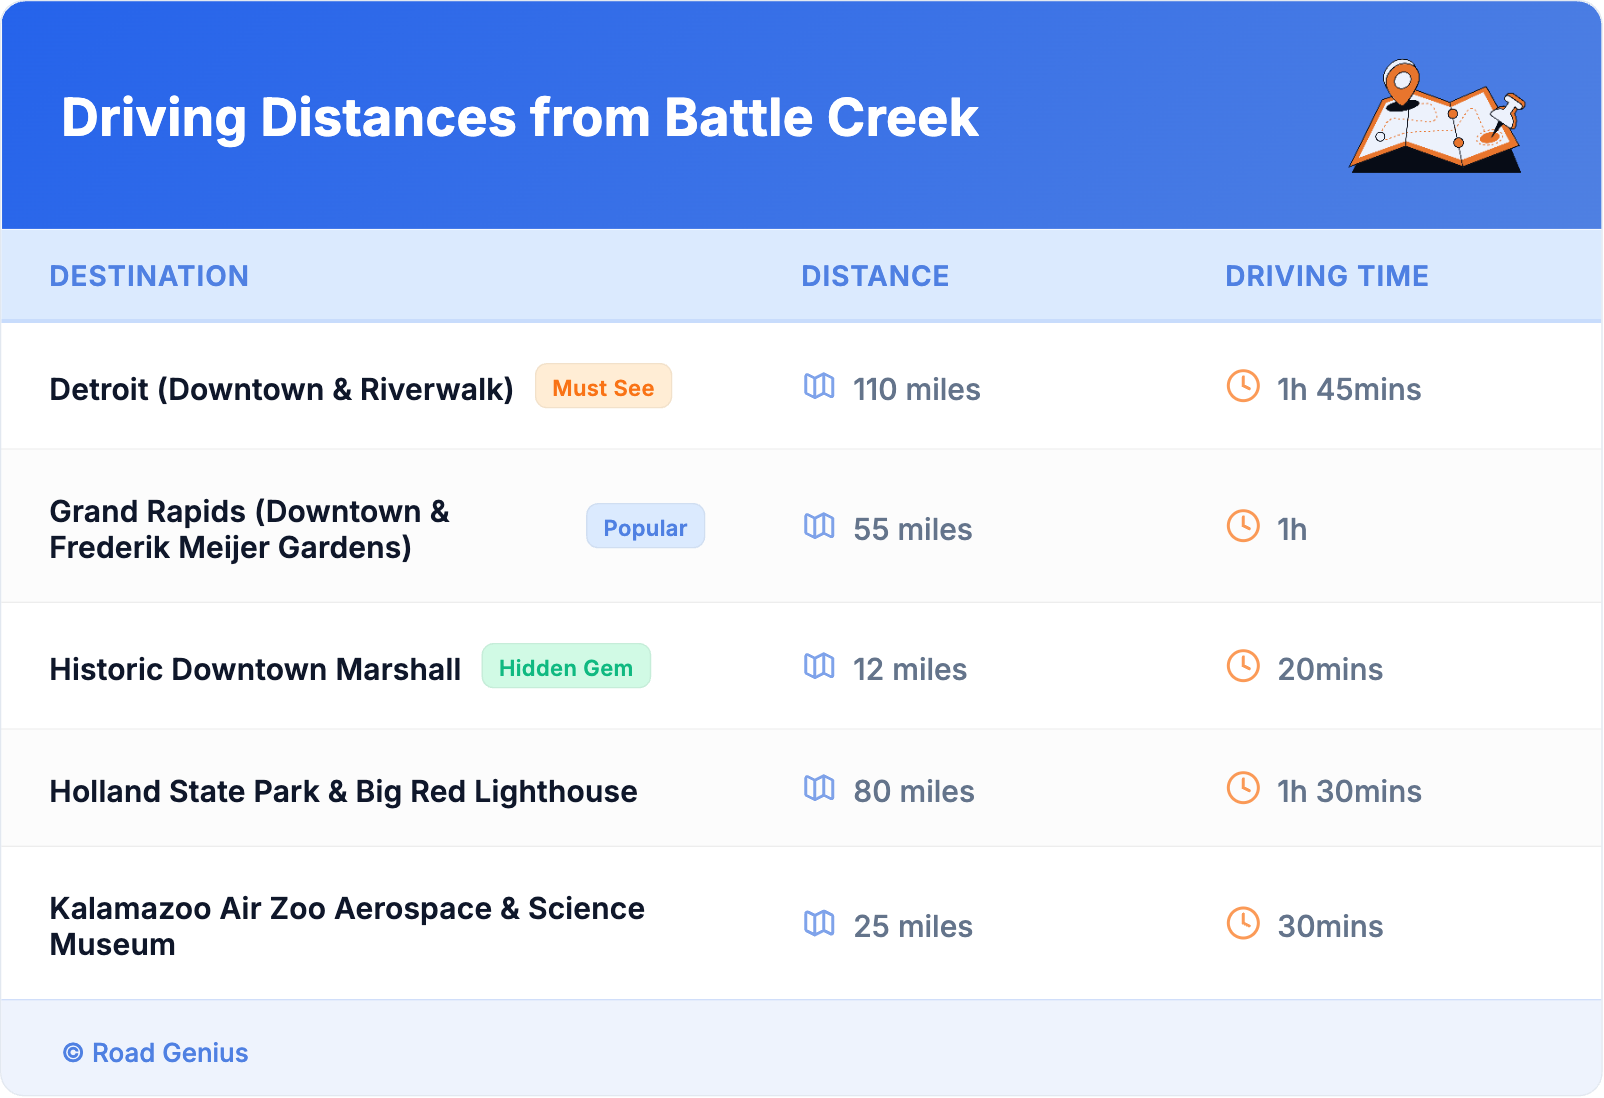Click the map icon next to 25 miles
The width and height of the screenshot is (1604, 1098).
[819, 923]
